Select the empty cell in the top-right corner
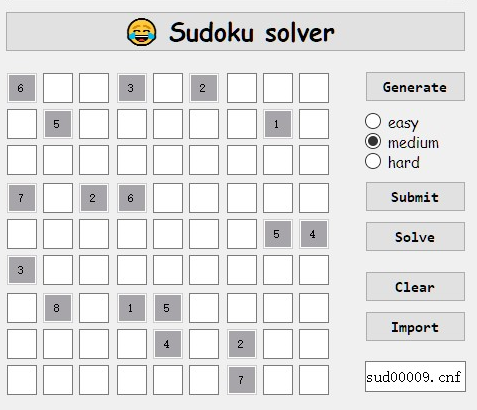Screen dimensions: 477x410 pyautogui.click(x=314, y=88)
